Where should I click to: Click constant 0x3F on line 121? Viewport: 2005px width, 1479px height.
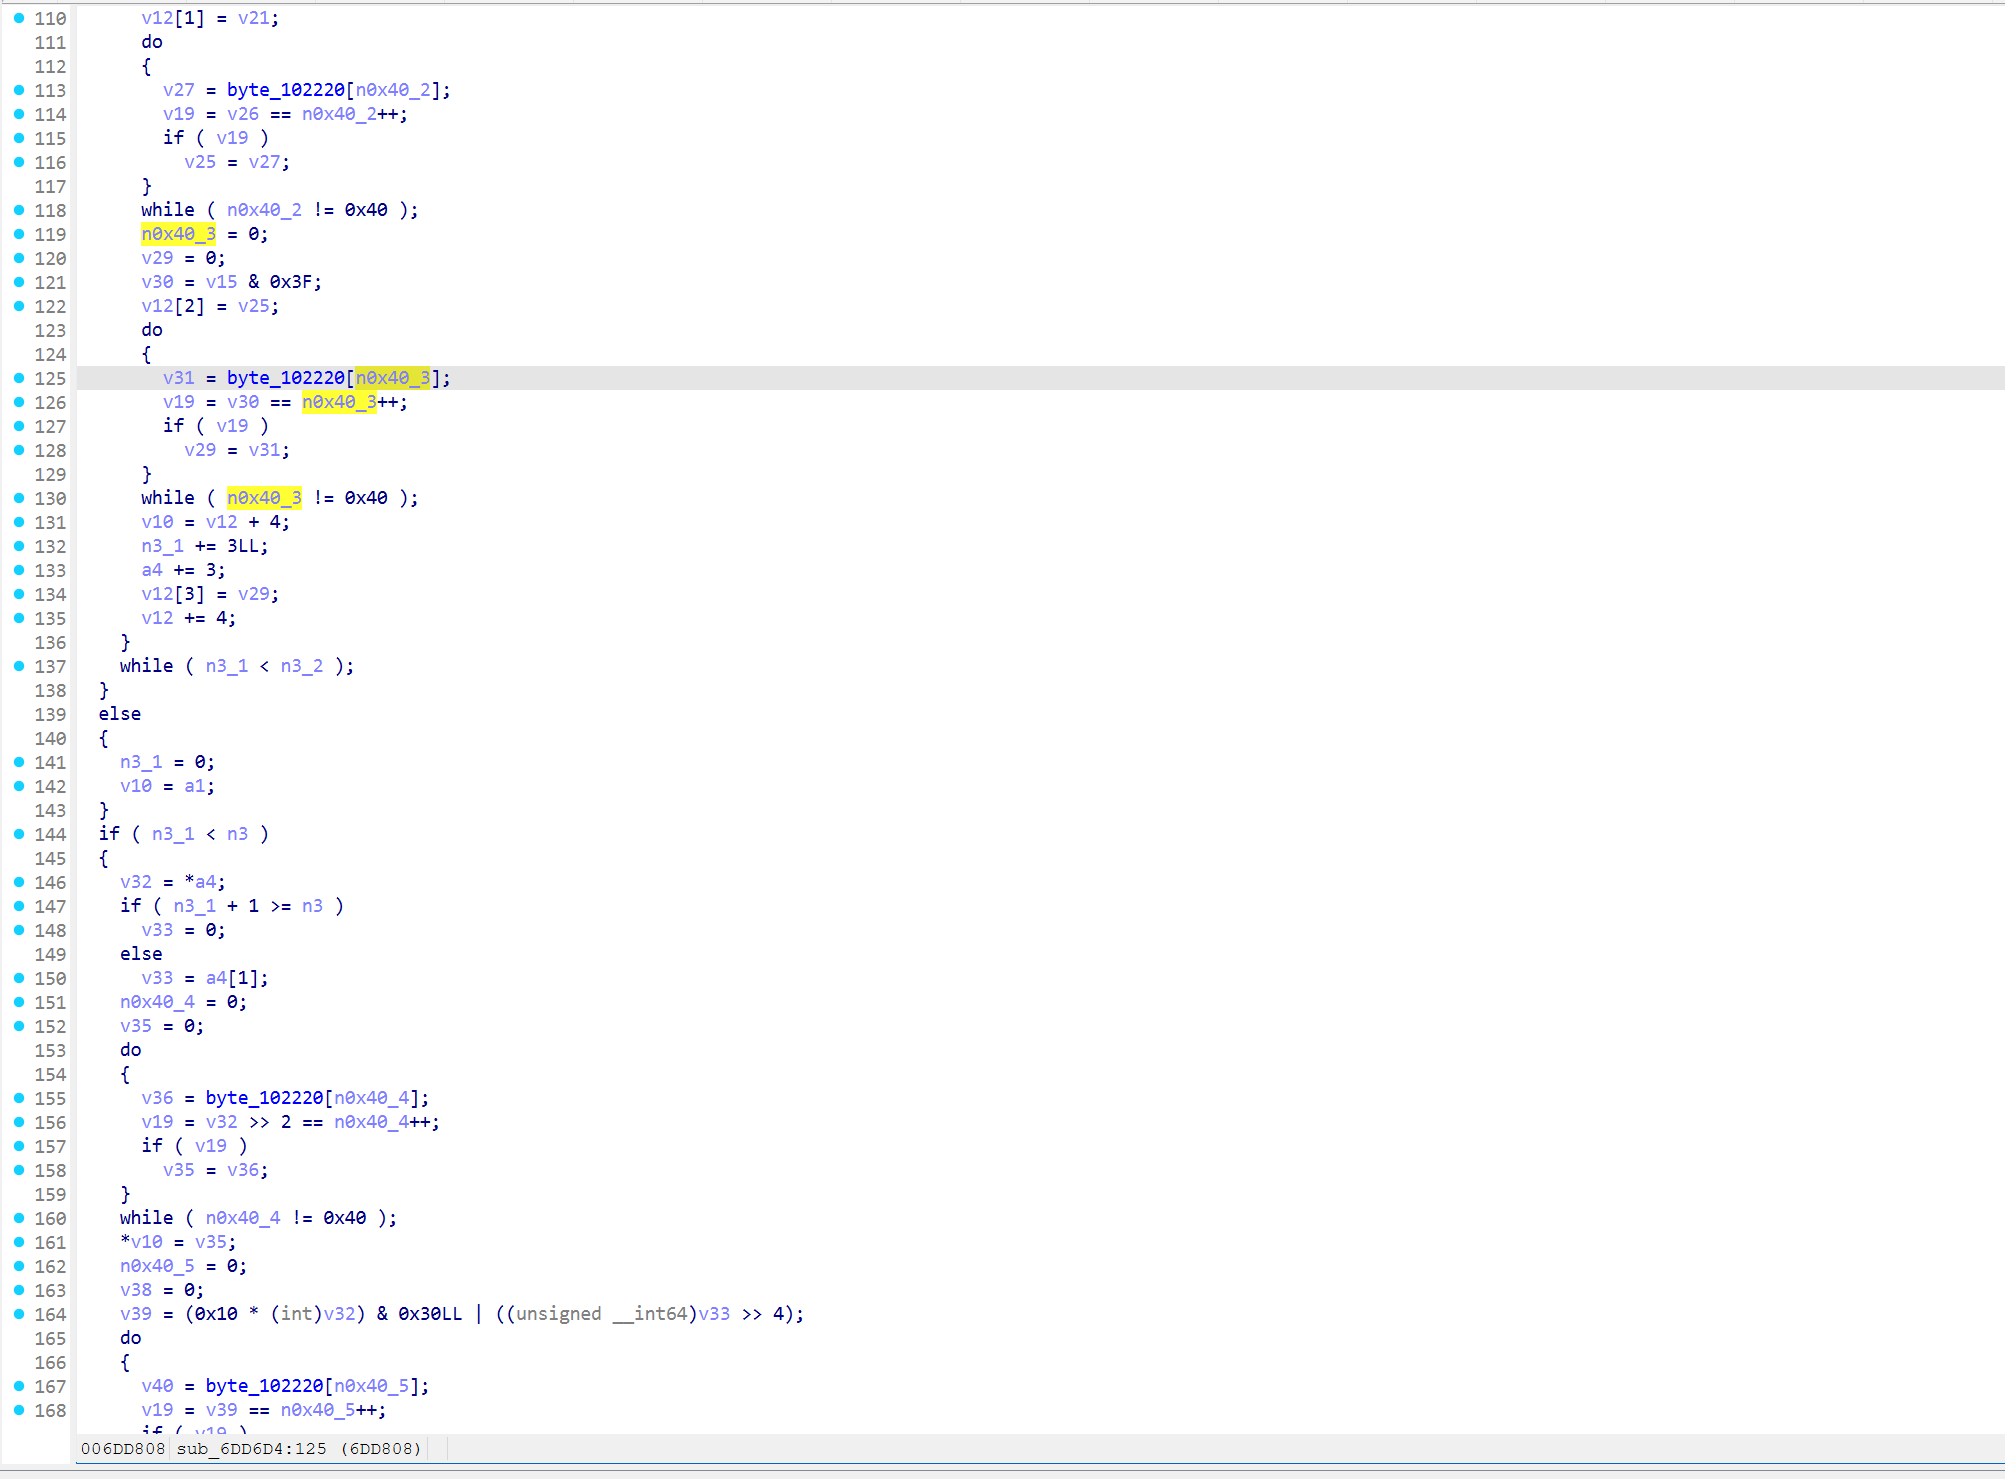(291, 282)
